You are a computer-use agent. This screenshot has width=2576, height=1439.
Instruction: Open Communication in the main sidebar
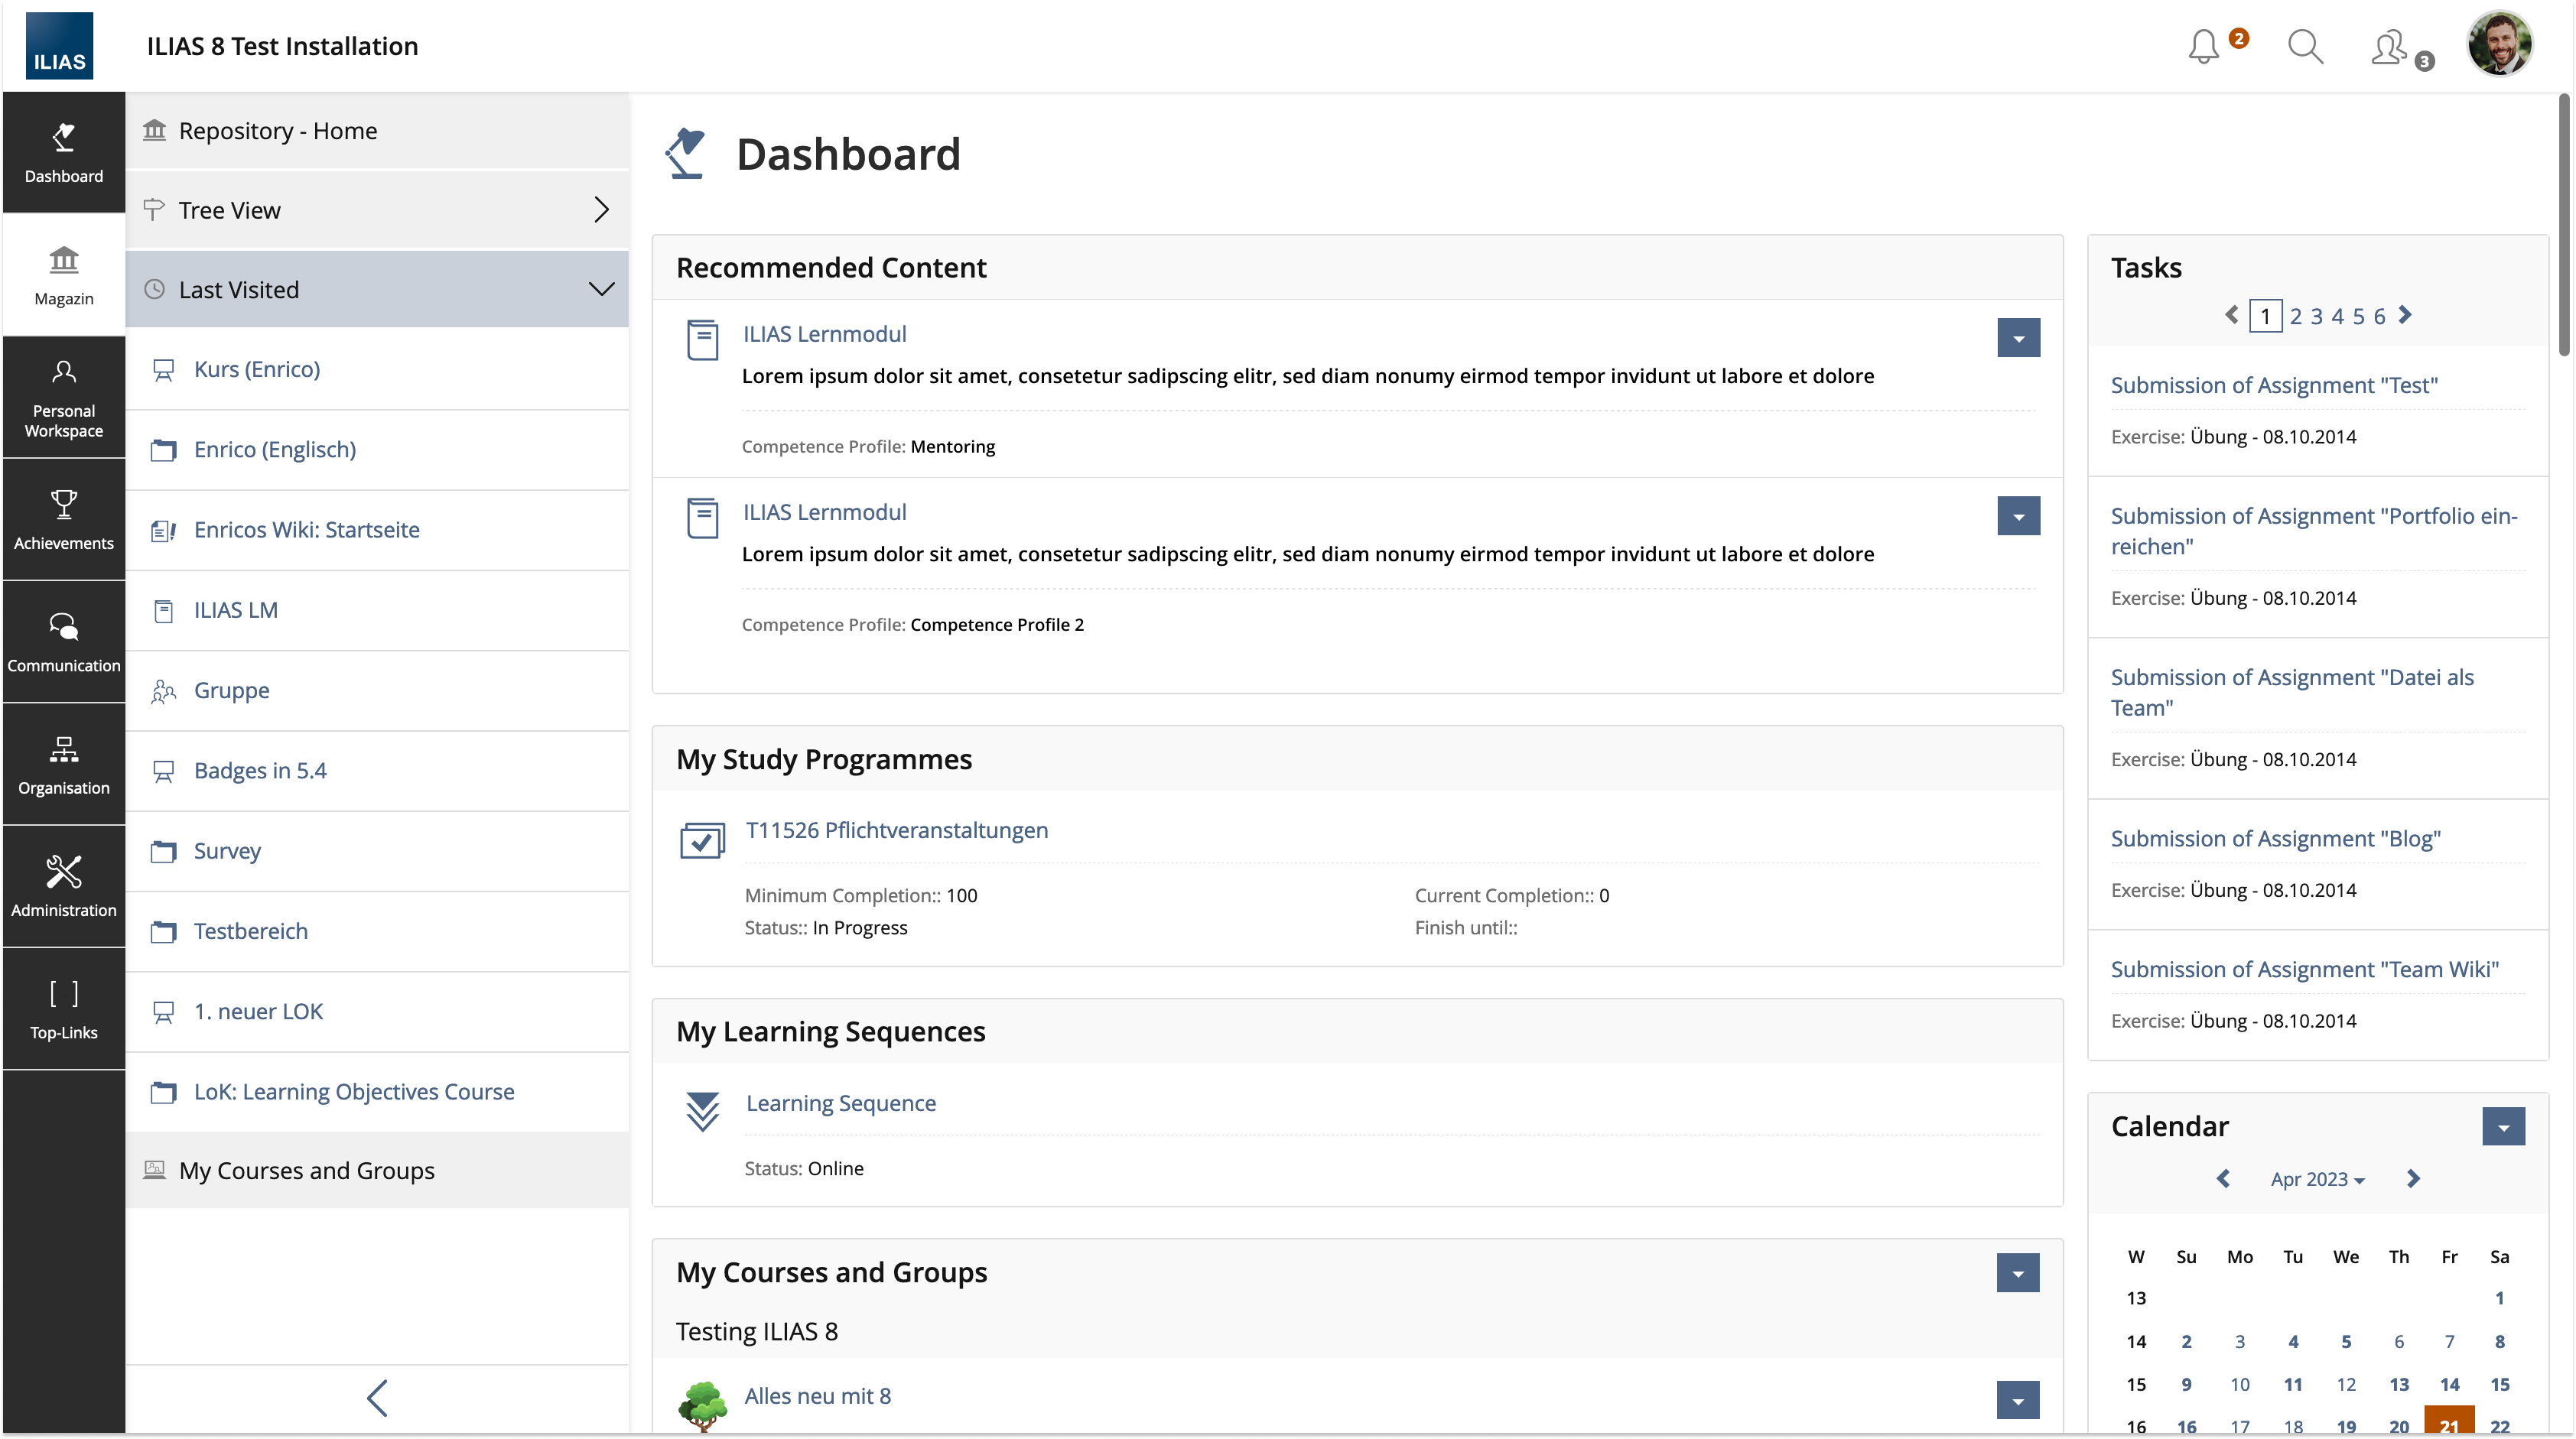[x=63, y=641]
